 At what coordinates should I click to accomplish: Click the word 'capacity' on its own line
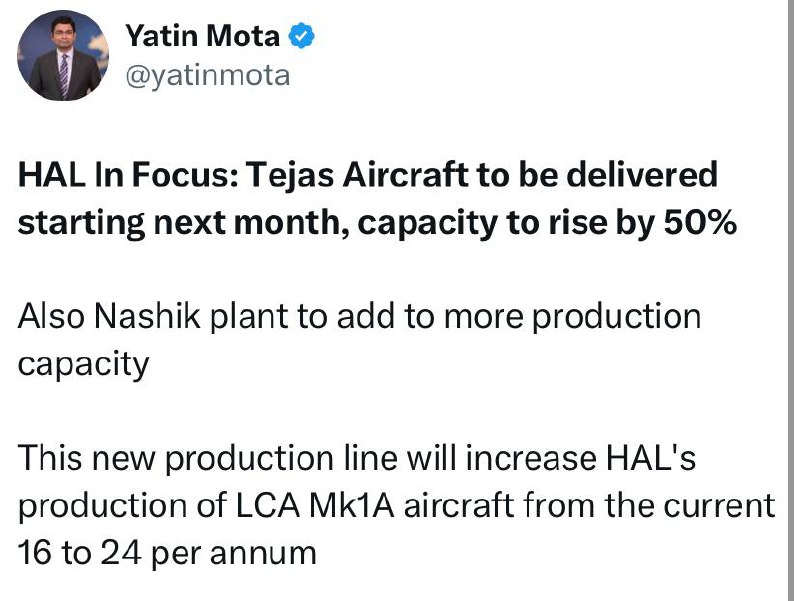point(84,364)
